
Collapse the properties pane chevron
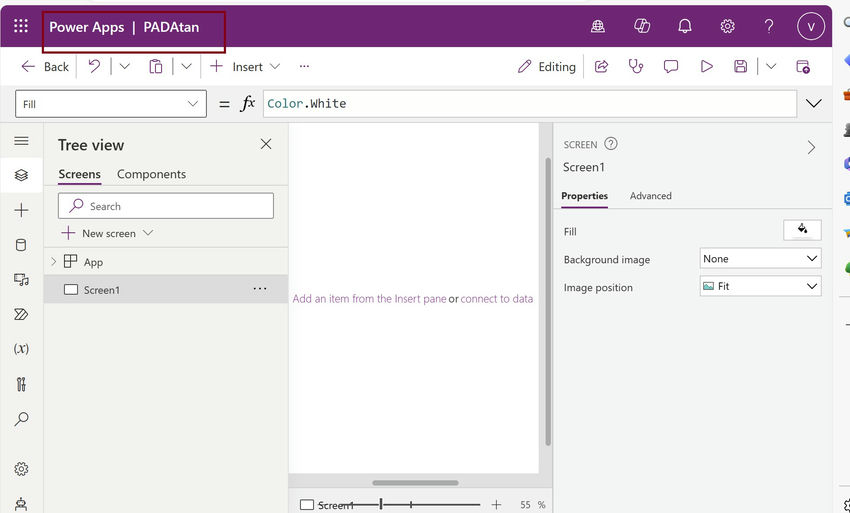click(x=811, y=147)
